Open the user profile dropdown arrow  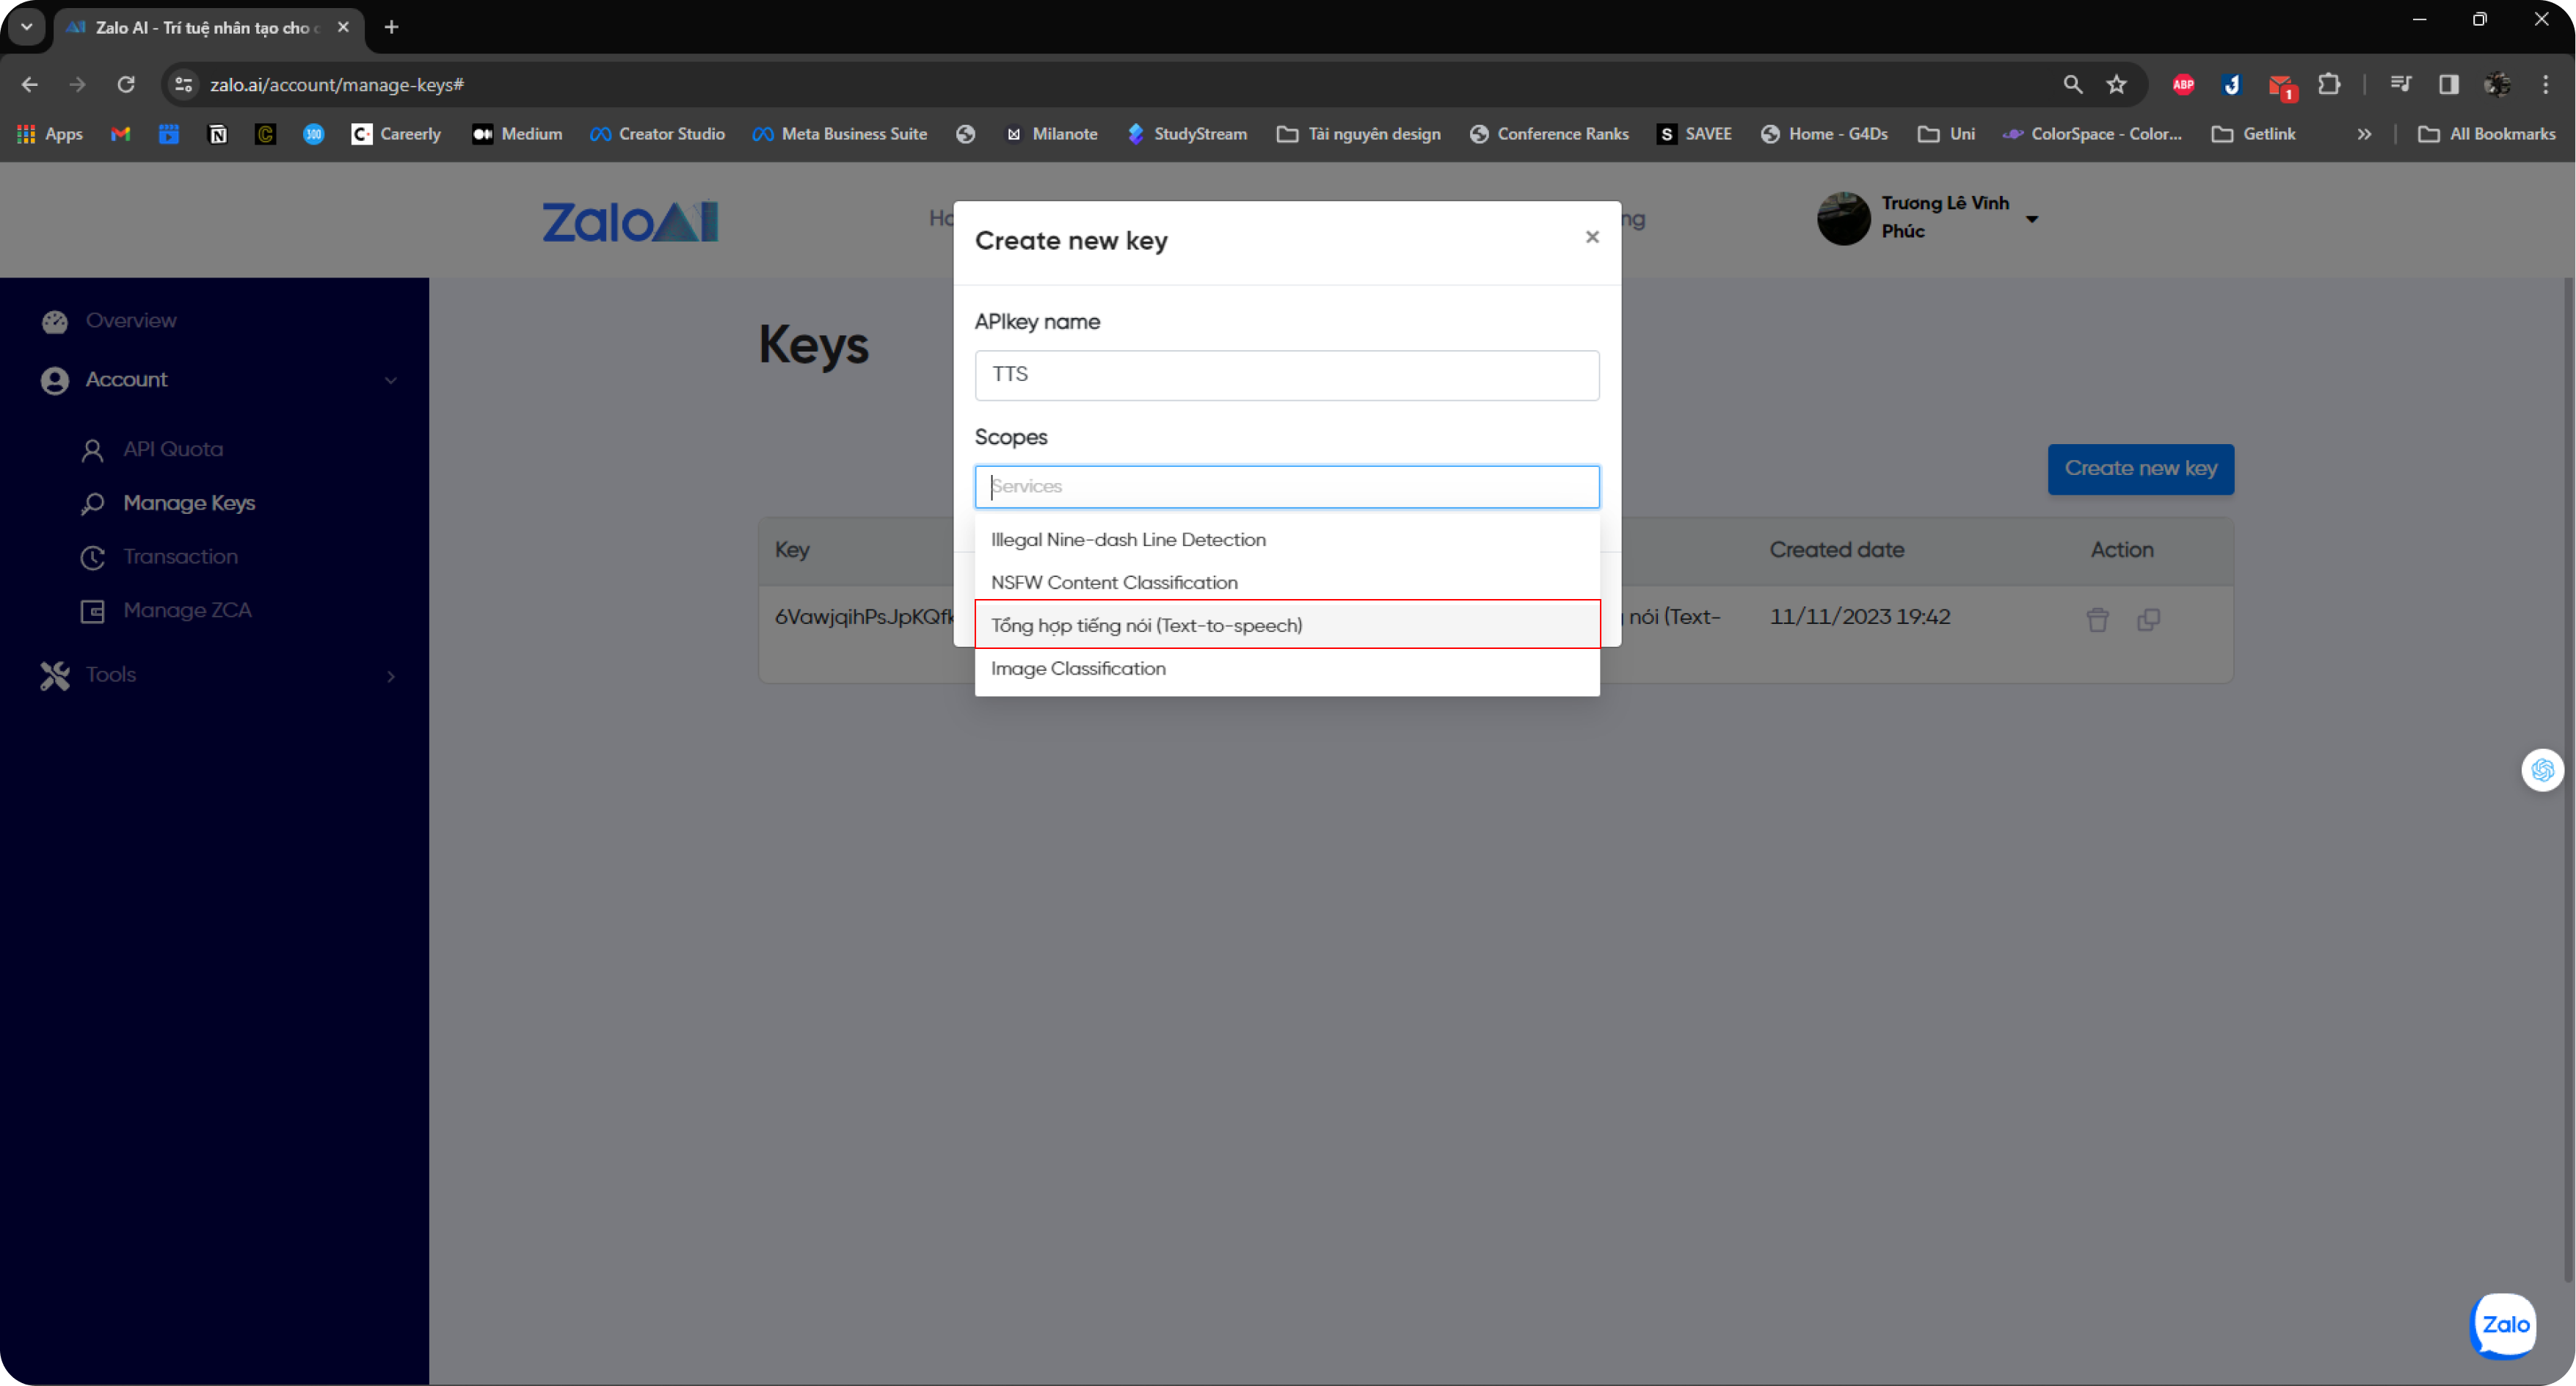[x=2032, y=219]
